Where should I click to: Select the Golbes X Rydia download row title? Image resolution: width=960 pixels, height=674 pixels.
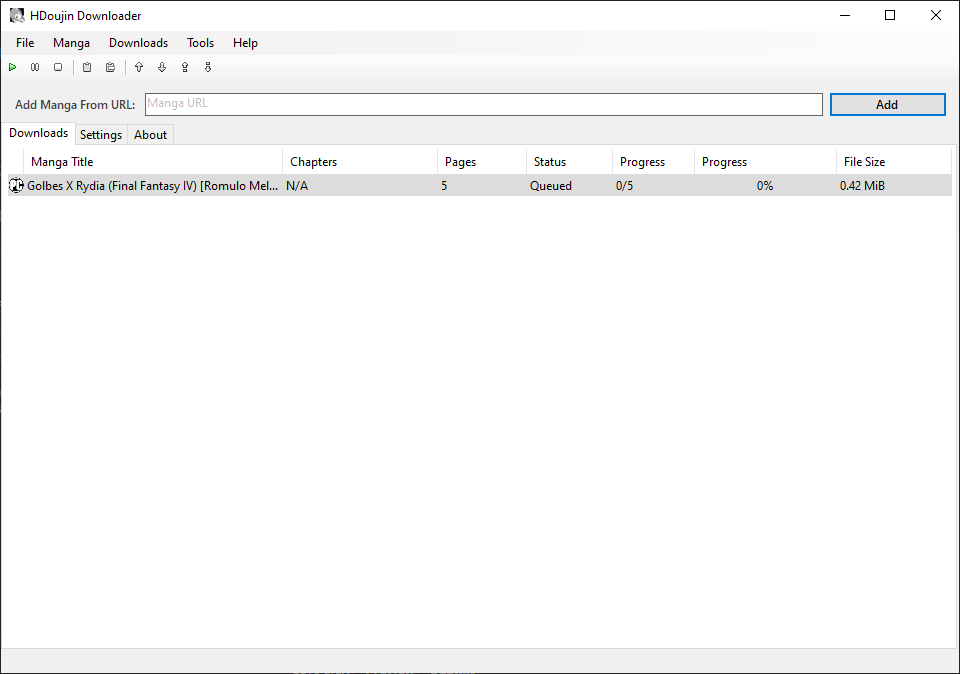152,185
